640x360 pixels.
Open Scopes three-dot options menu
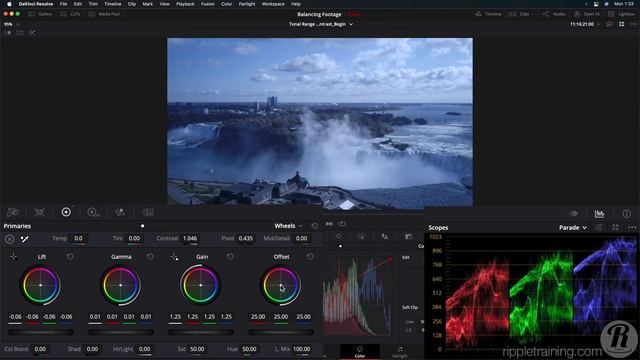point(632,228)
